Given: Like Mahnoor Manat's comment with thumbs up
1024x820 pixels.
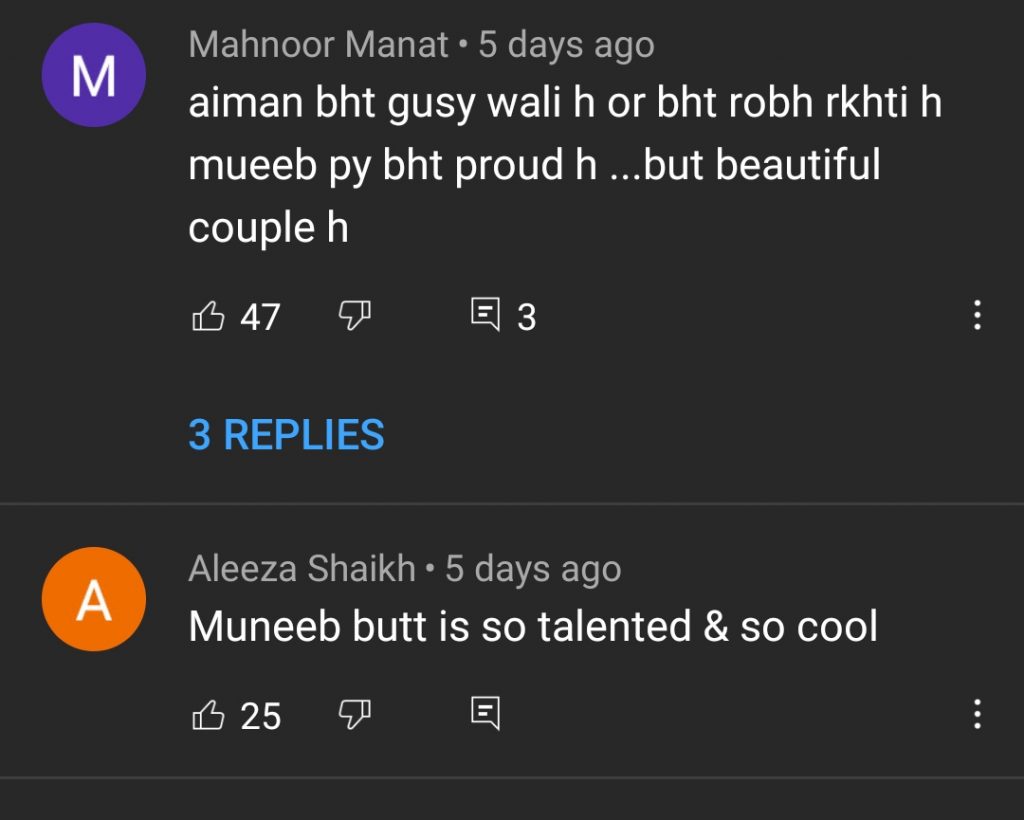Looking at the screenshot, I should (208, 316).
